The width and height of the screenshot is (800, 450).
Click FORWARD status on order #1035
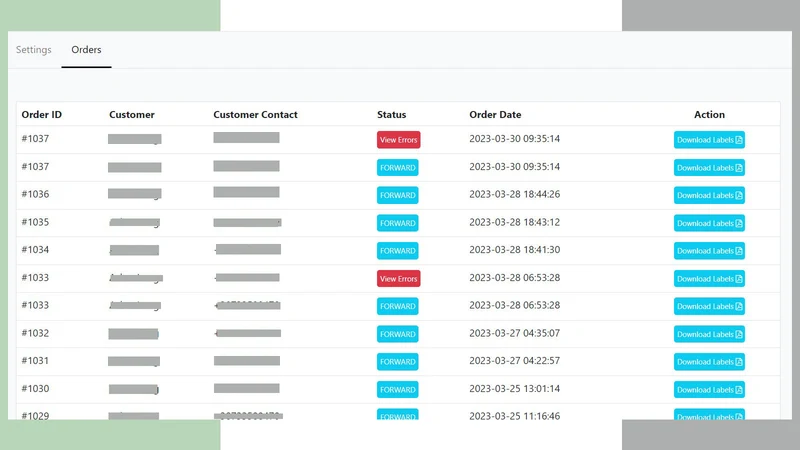(397, 223)
